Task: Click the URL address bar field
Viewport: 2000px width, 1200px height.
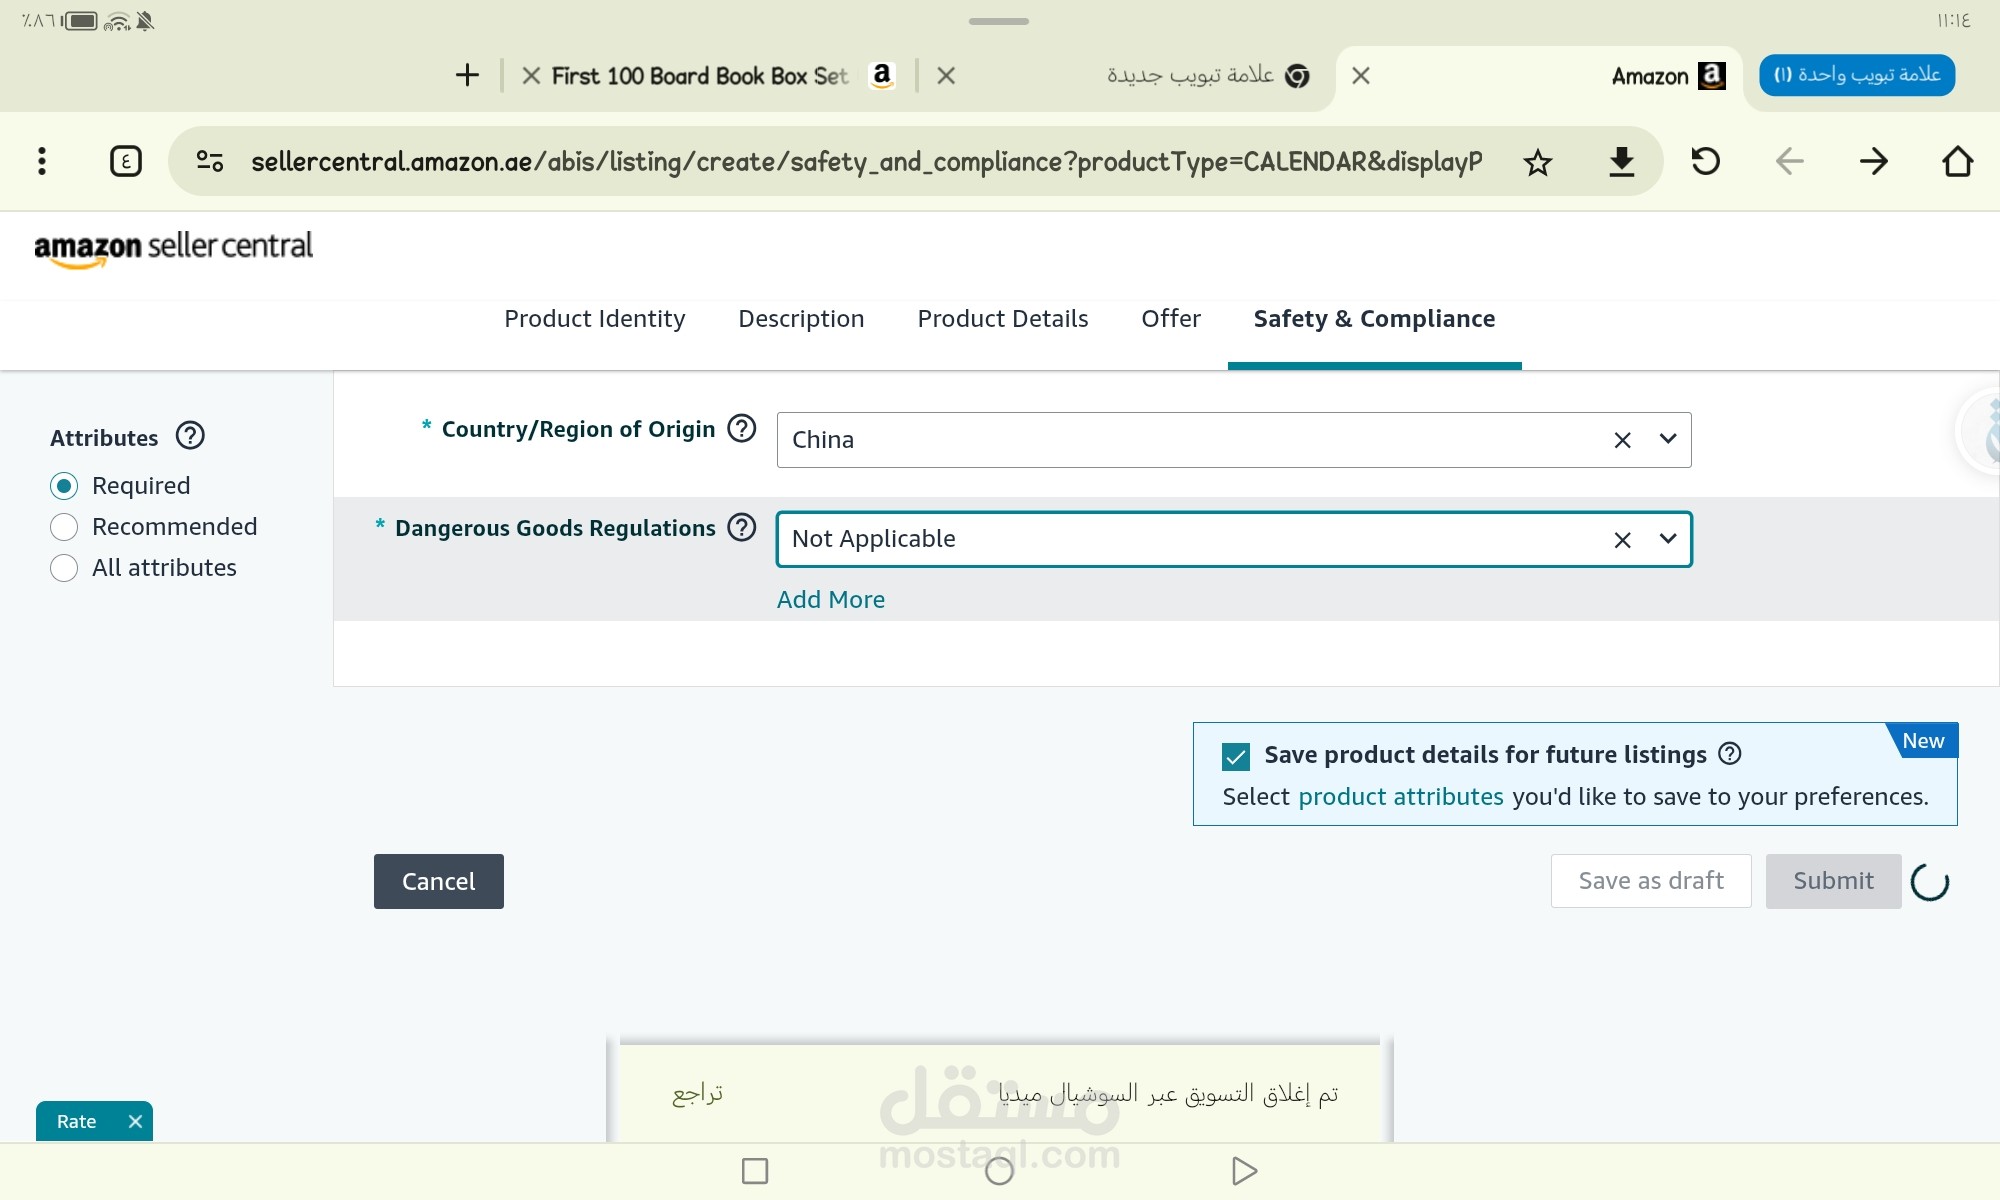Action: tap(865, 162)
